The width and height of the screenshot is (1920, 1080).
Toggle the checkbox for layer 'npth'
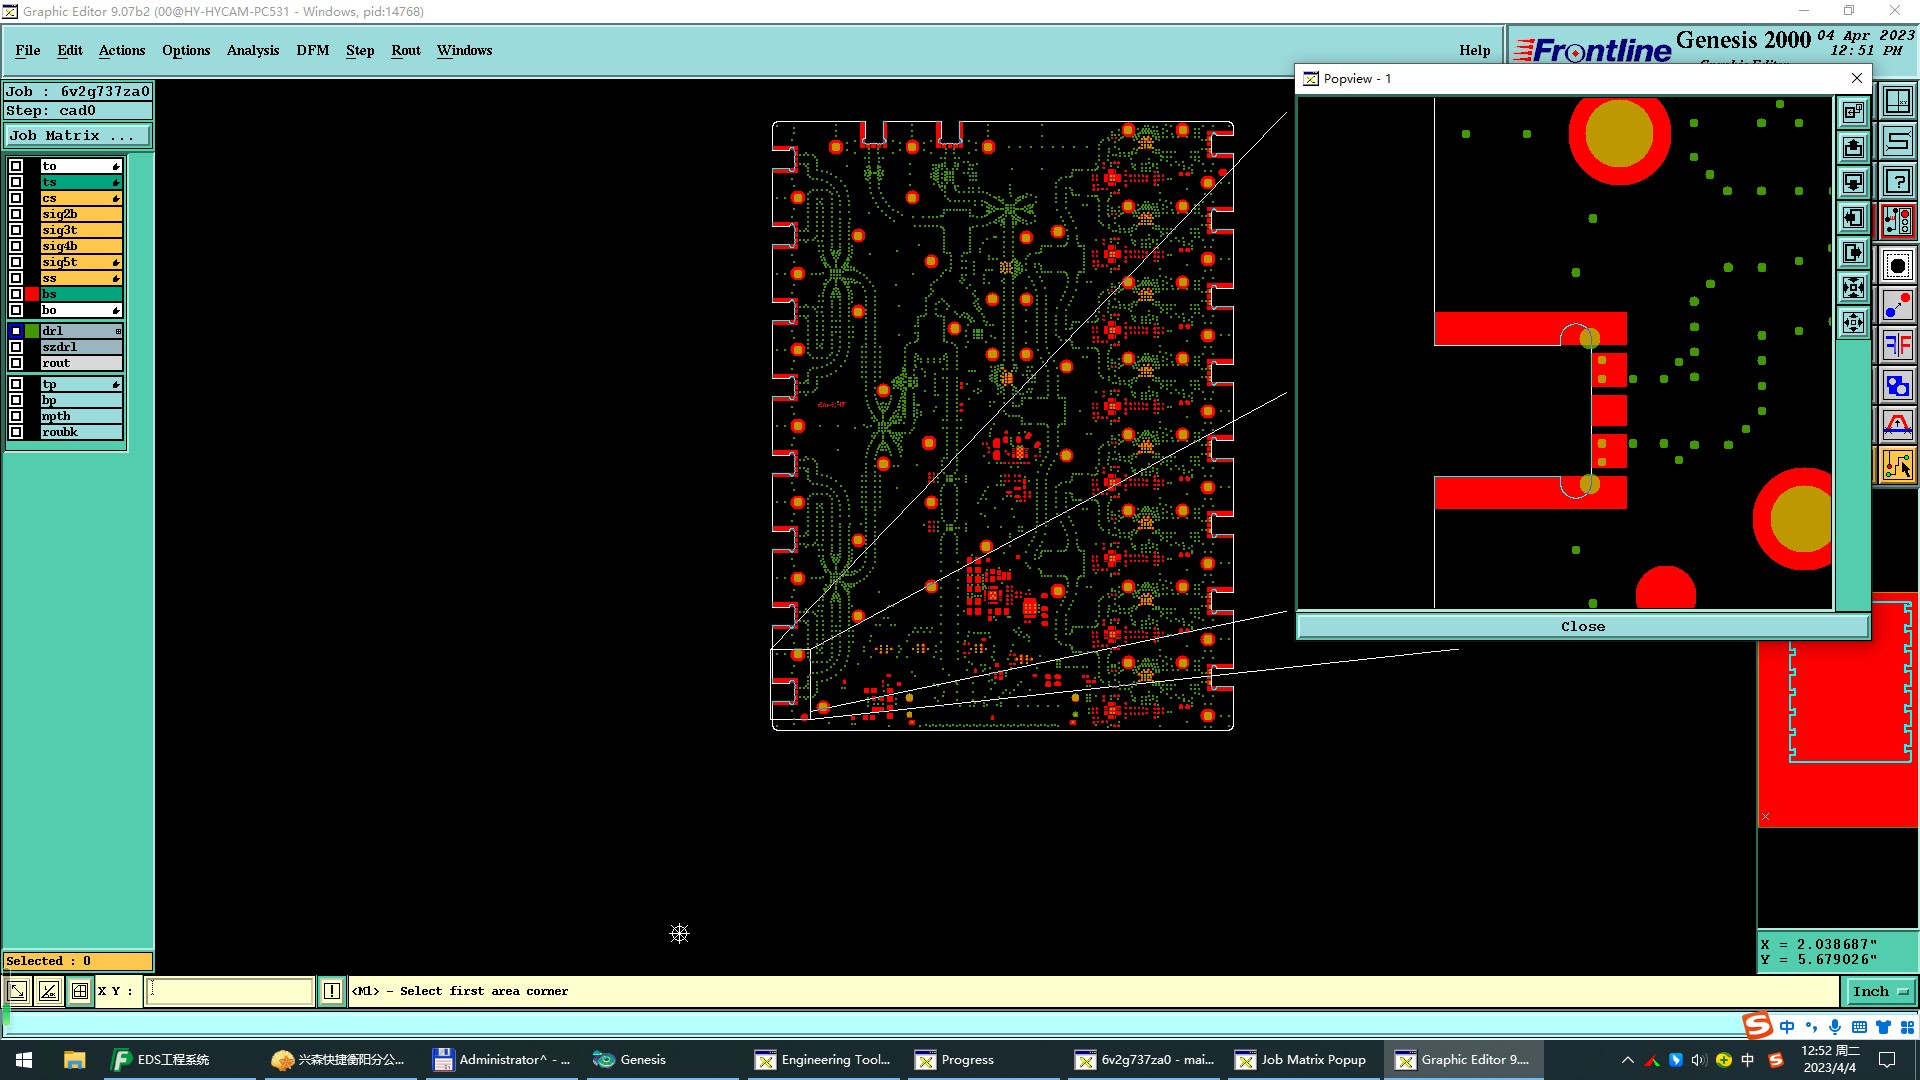16,416
